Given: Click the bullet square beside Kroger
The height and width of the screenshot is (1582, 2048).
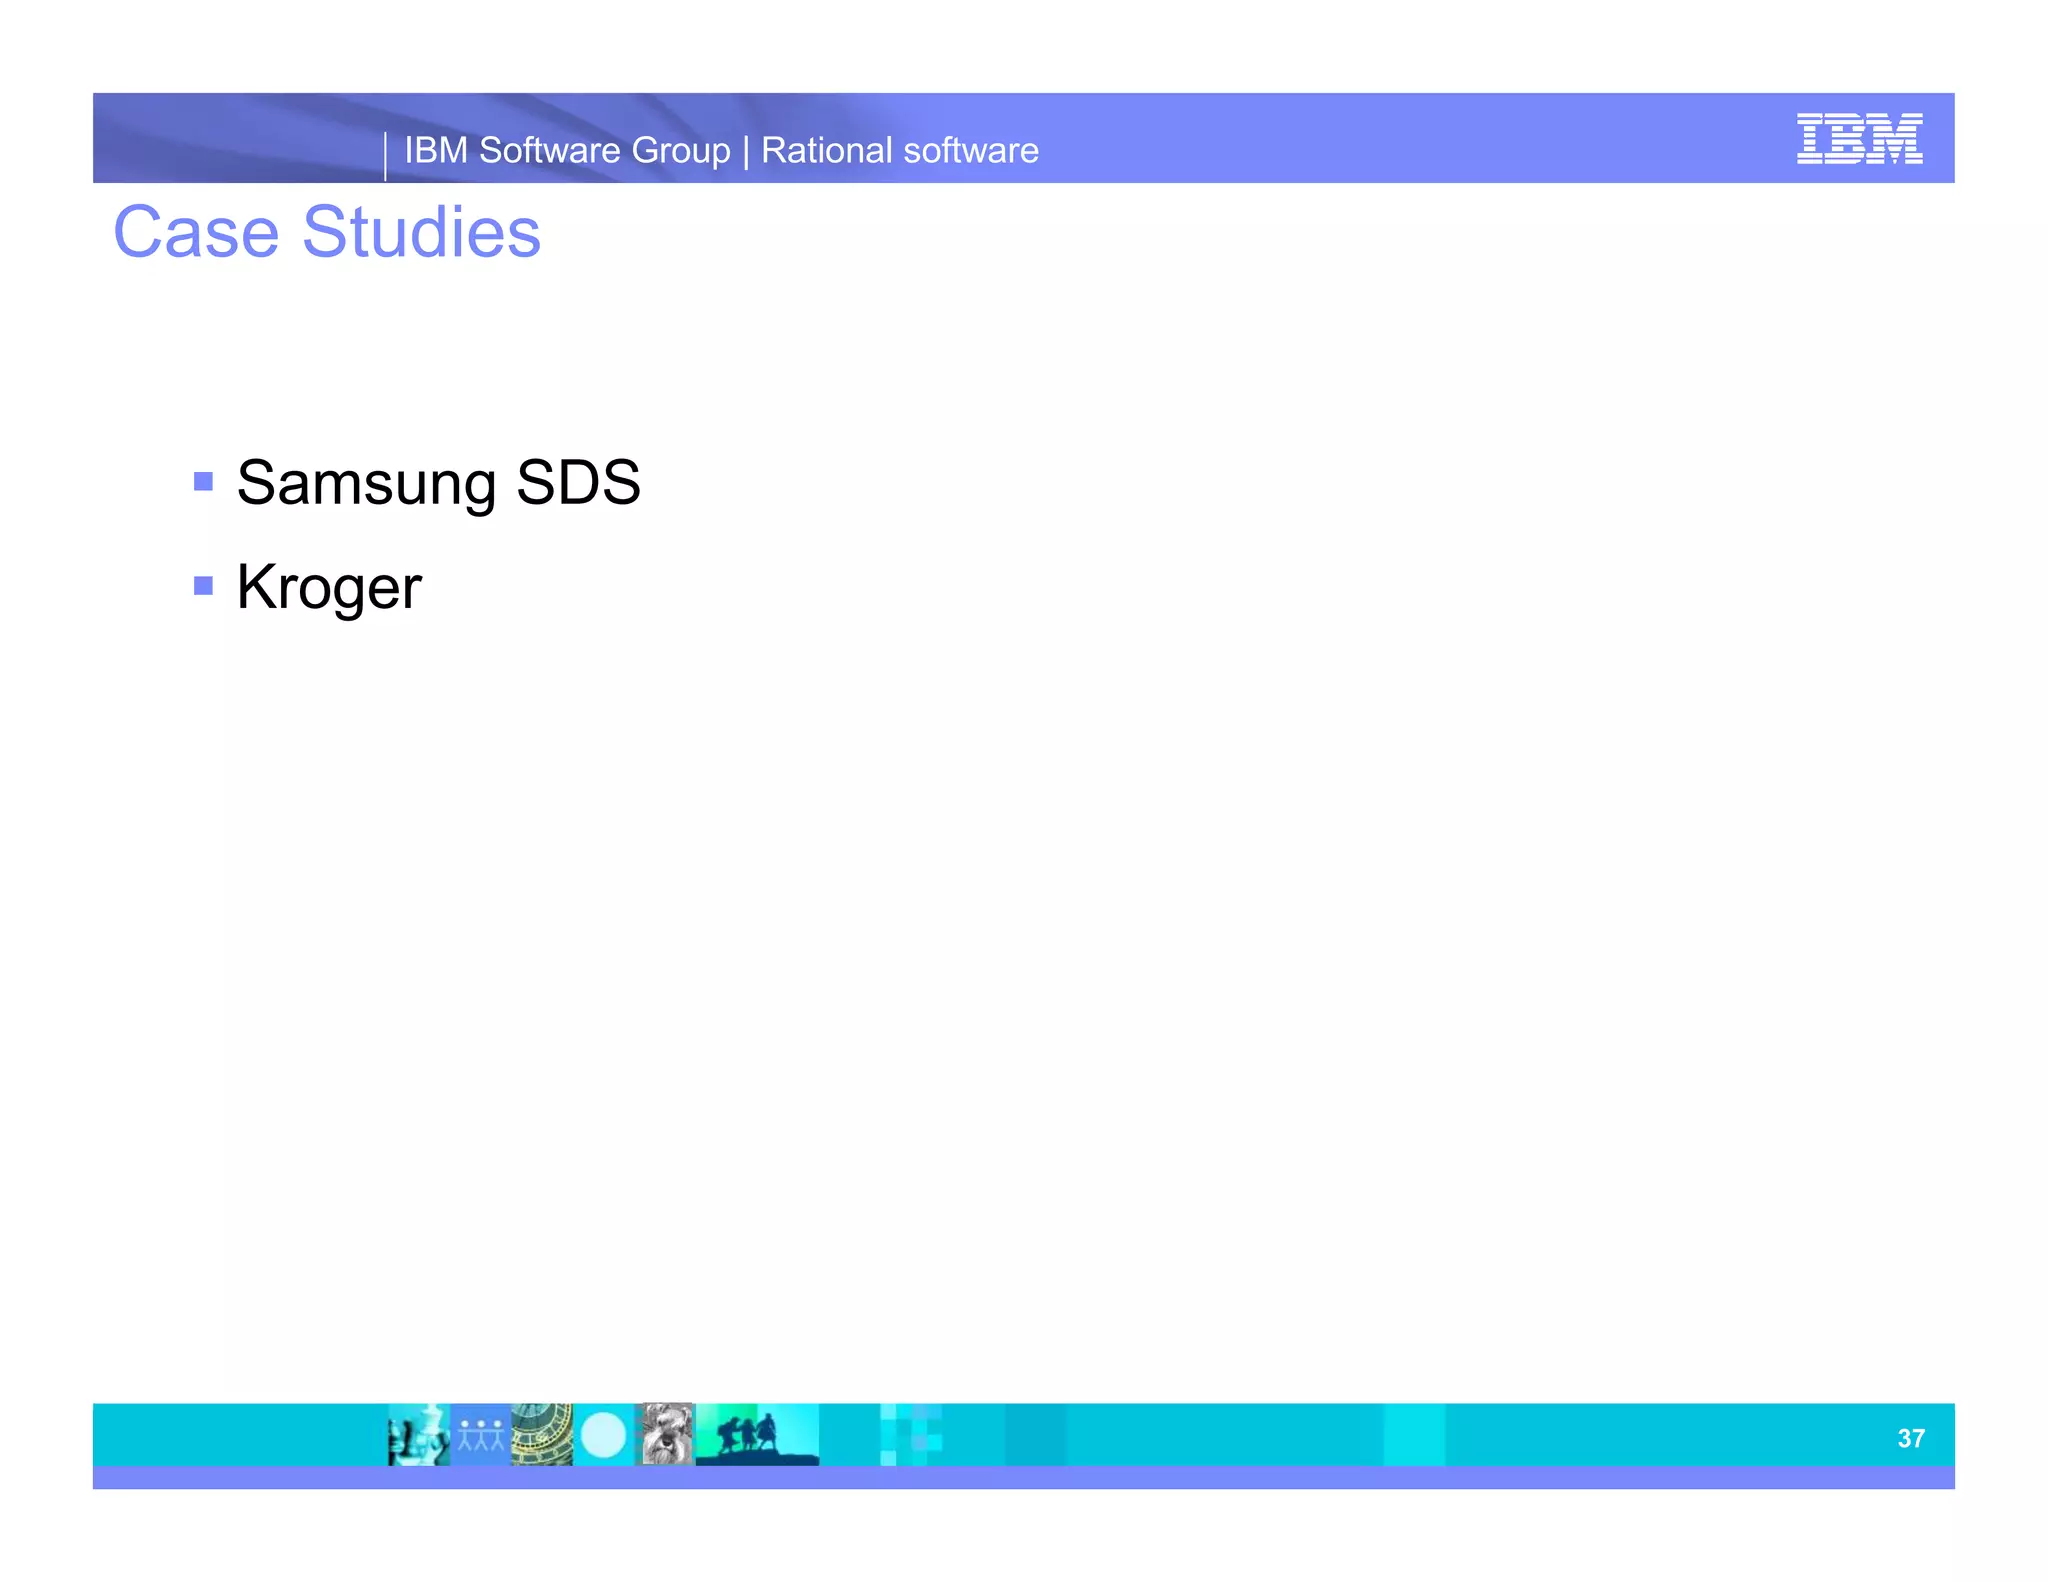Looking at the screenshot, I should pos(204,585).
